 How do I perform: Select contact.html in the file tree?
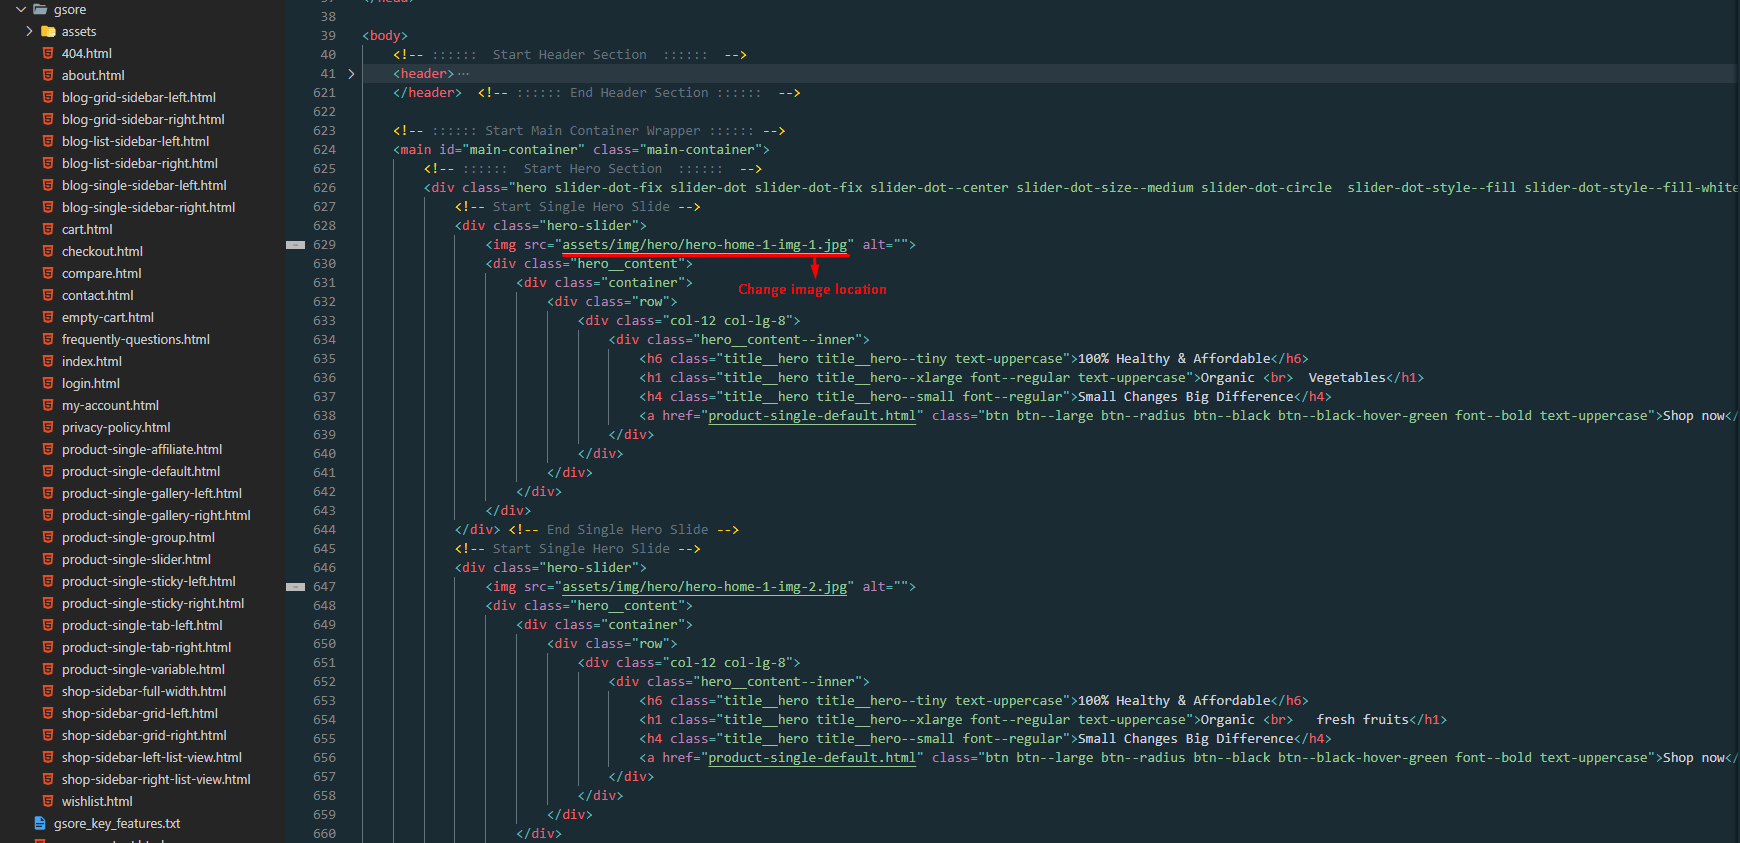(x=97, y=296)
